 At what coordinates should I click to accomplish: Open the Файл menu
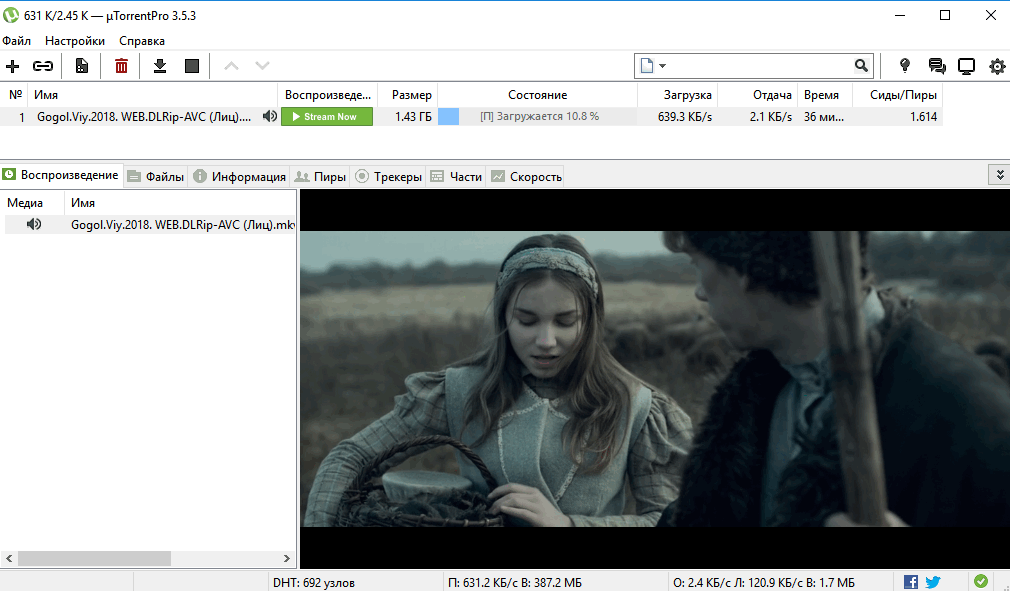[16, 41]
